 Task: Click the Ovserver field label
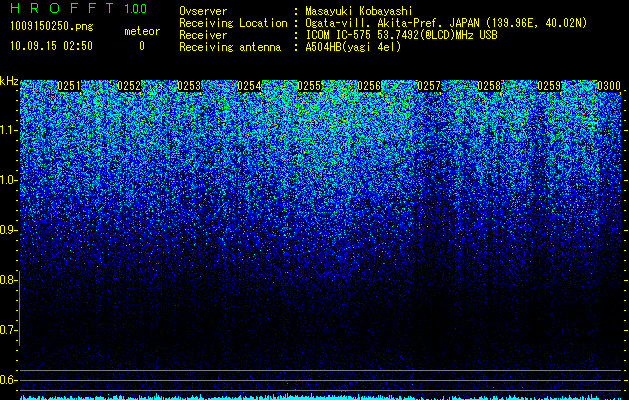[203, 11]
